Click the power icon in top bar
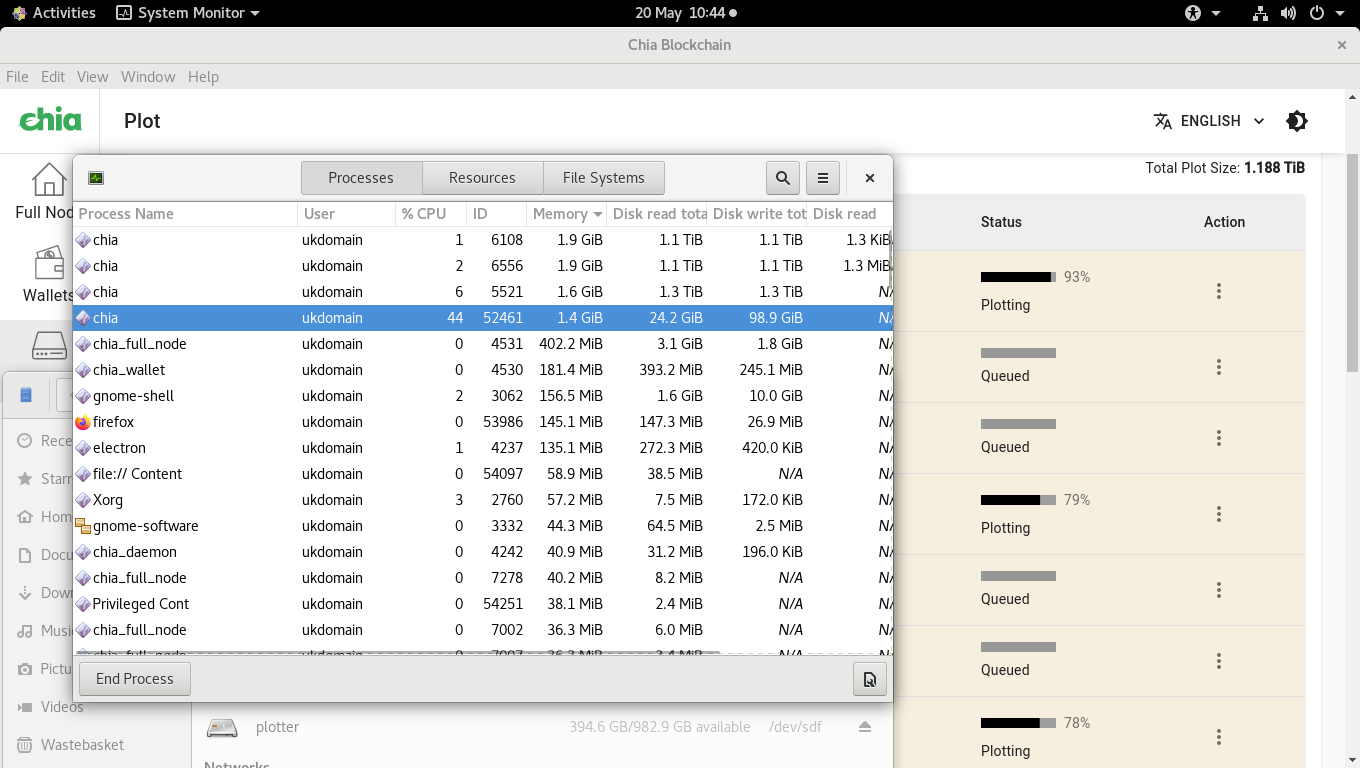The width and height of the screenshot is (1360, 768). coord(1316,13)
